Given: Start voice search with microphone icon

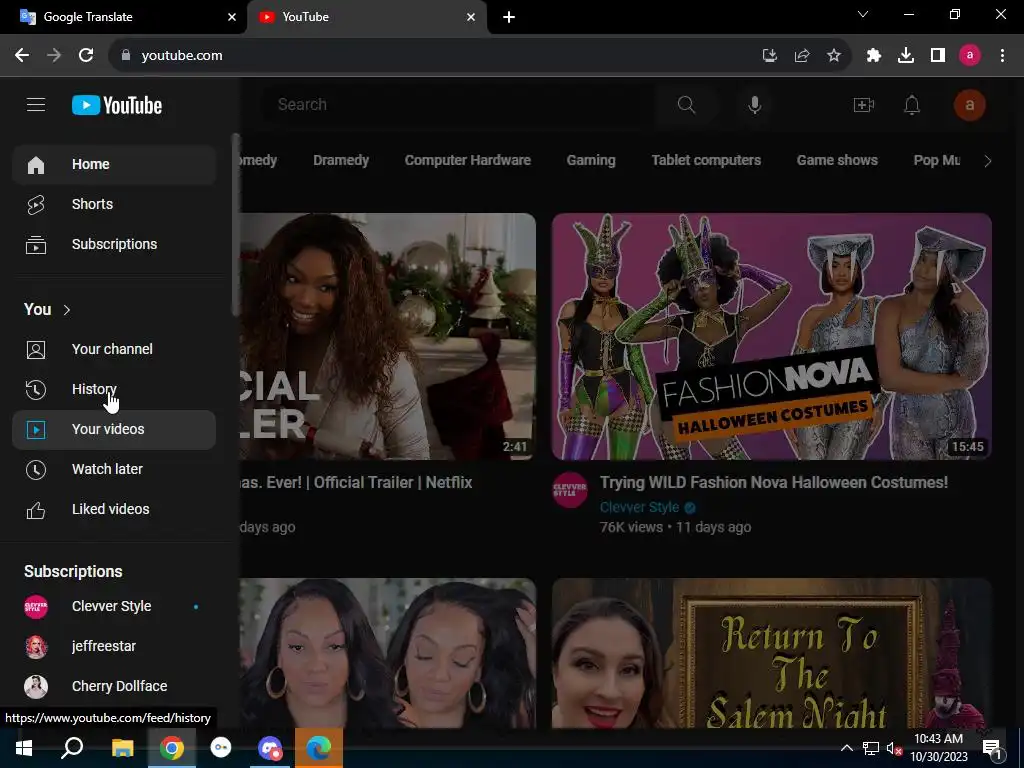Looking at the screenshot, I should pyautogui.click(x=754, y=104).
